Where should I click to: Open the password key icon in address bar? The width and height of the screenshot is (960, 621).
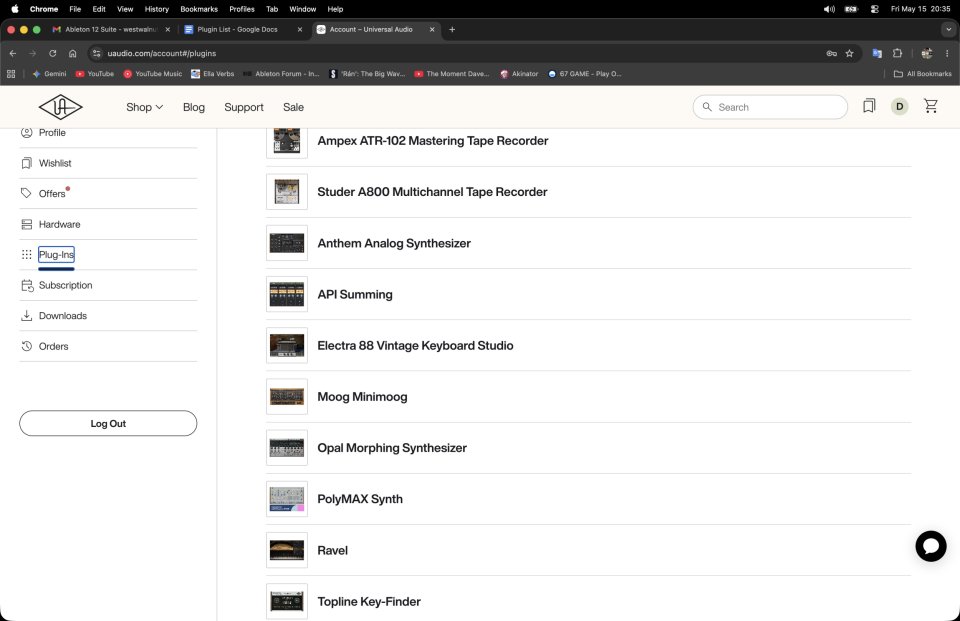pyautogui.click(x=831, y=53)
